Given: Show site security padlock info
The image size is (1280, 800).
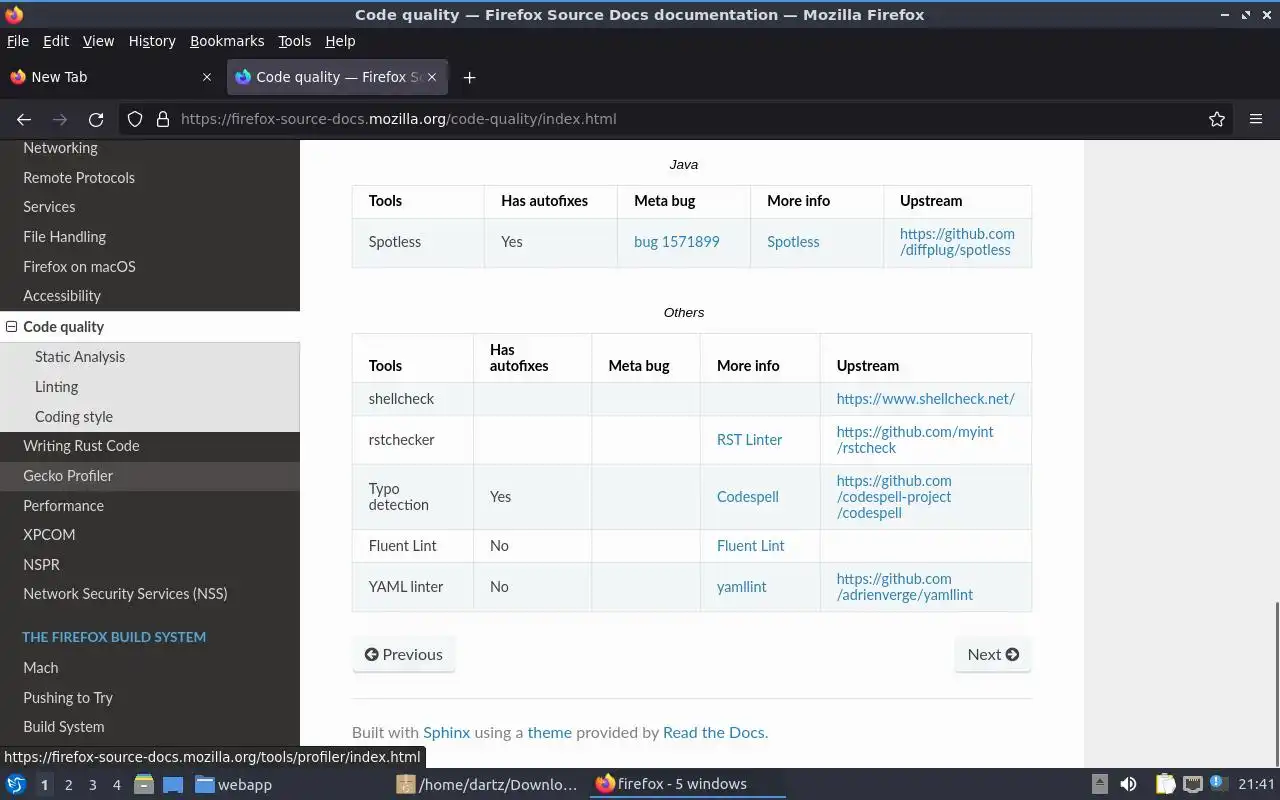Looking at the screenshot, I should (x=163, y=119).
